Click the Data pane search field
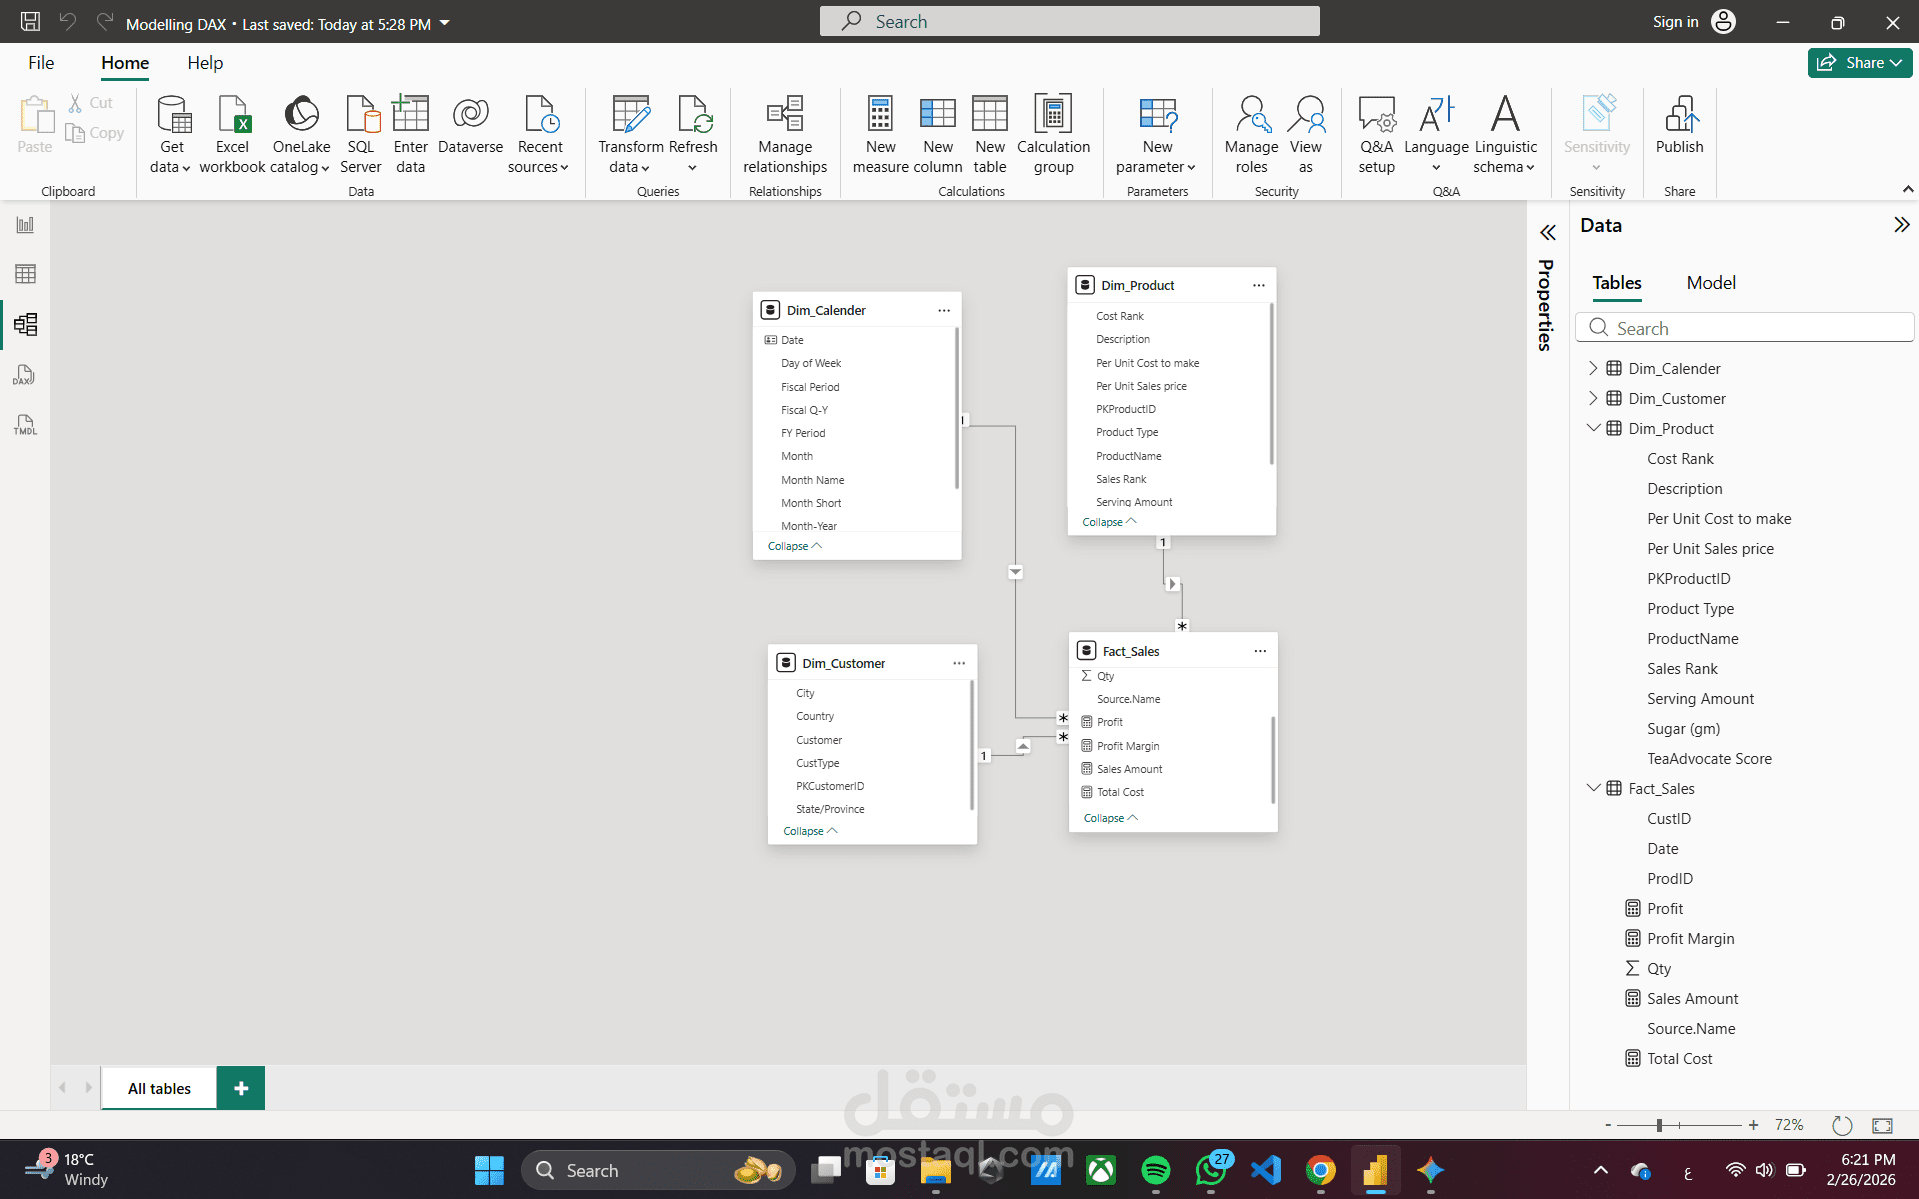The height and width of the screenshot is (1199, 1919). click(1744, 327)
